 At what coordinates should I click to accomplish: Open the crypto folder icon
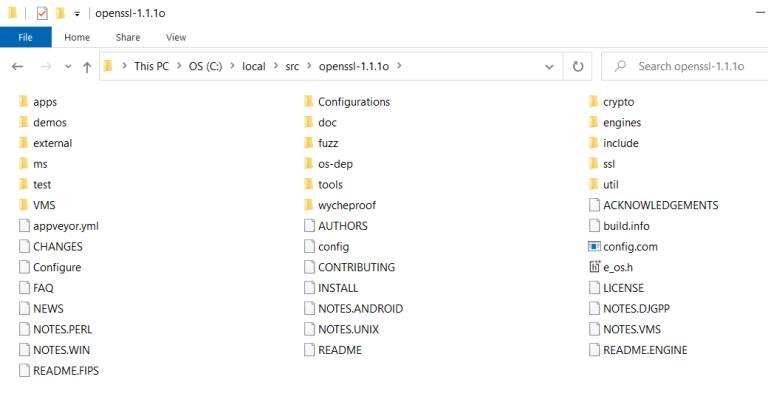click(x=594, y=102)
